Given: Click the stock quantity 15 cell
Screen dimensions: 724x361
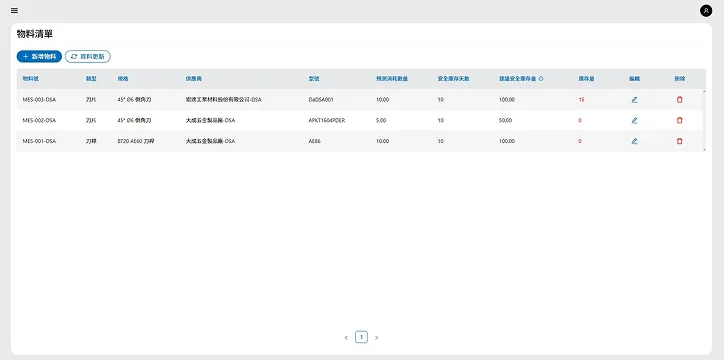Looking at the screenshot, I should click(x=581, y=100).
